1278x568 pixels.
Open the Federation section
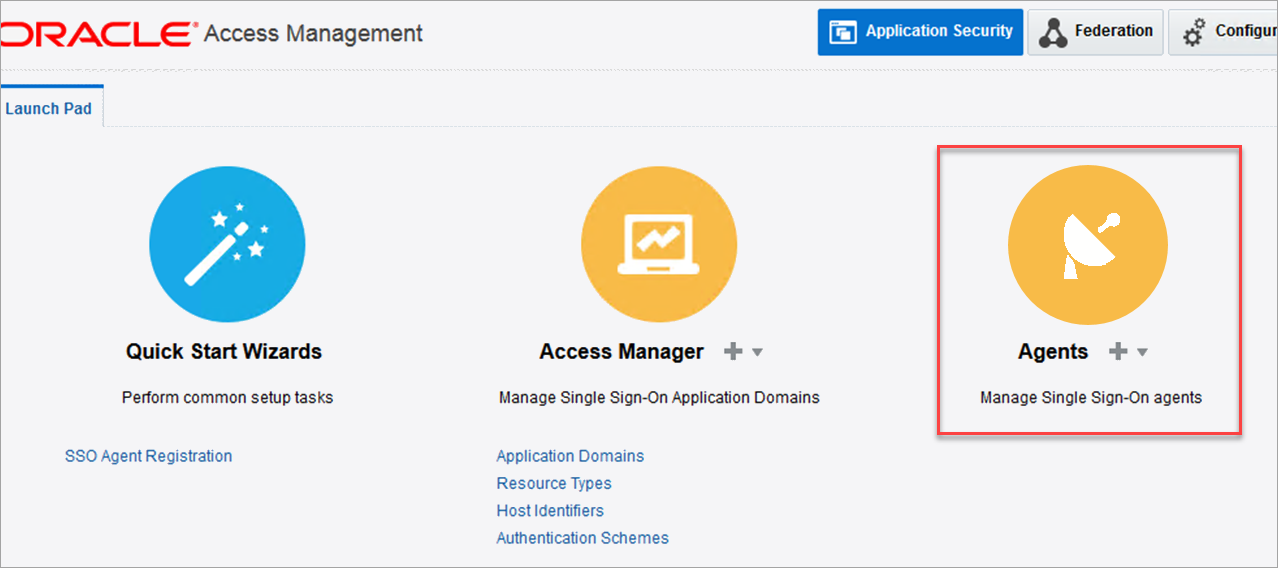[x=1096, y=32]
